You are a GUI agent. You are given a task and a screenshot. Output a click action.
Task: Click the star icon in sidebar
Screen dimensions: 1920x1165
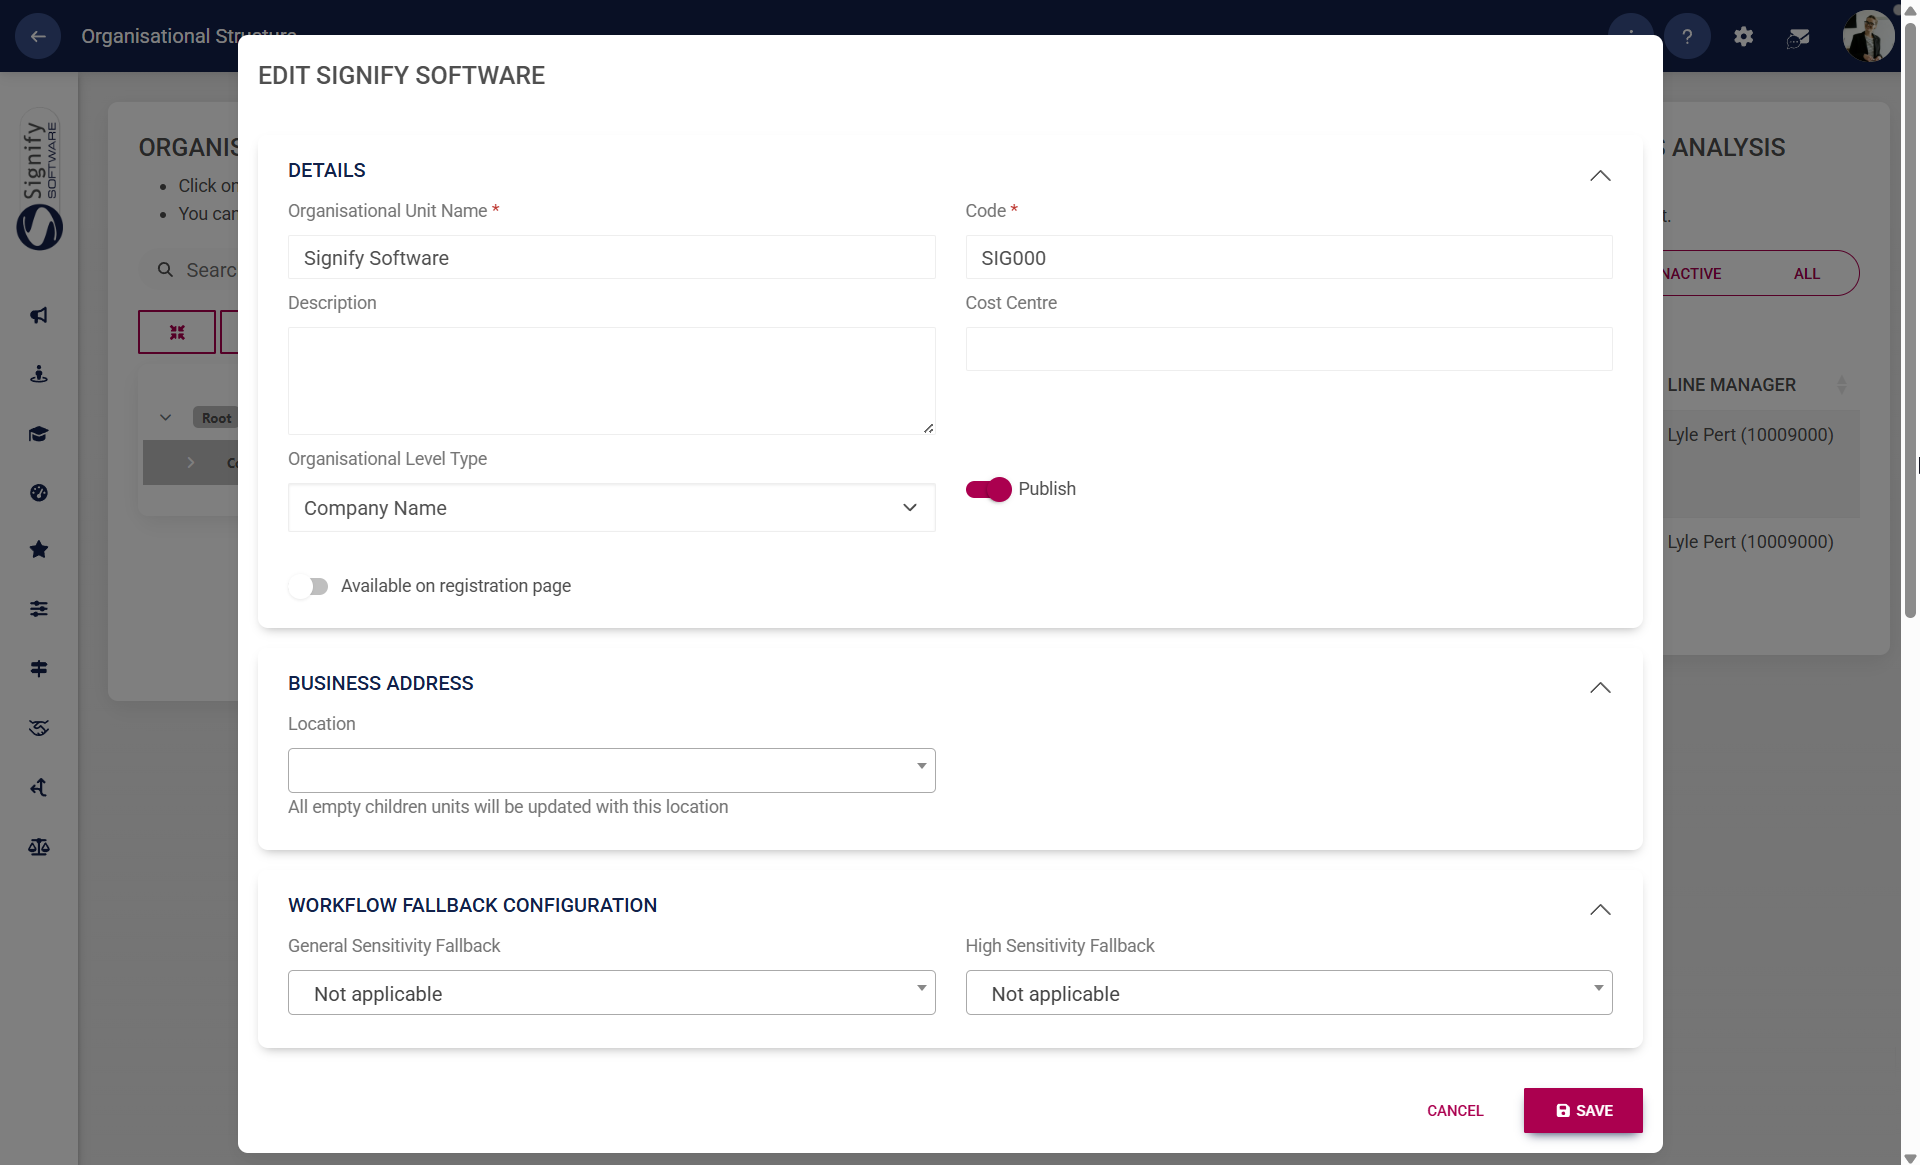(39, 550)
